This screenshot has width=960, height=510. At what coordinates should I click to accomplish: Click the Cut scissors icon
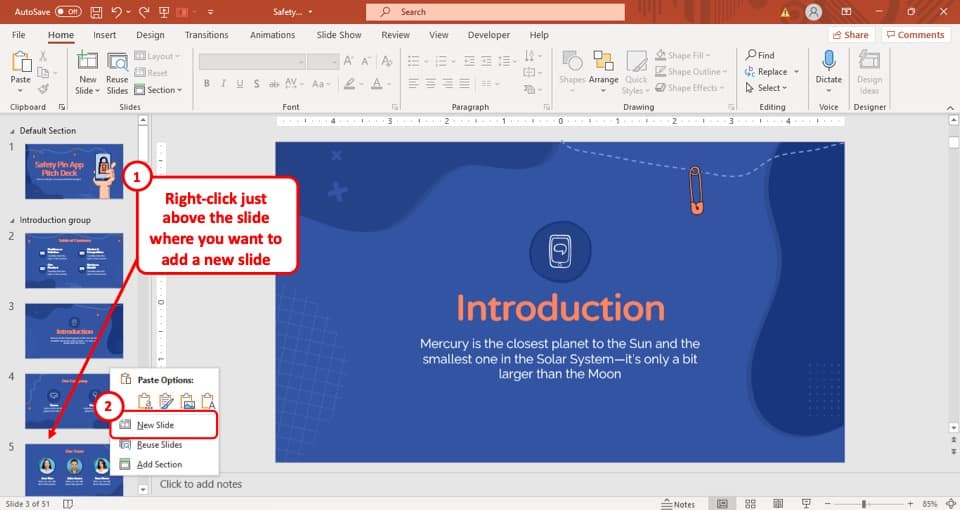coord(43,56)
